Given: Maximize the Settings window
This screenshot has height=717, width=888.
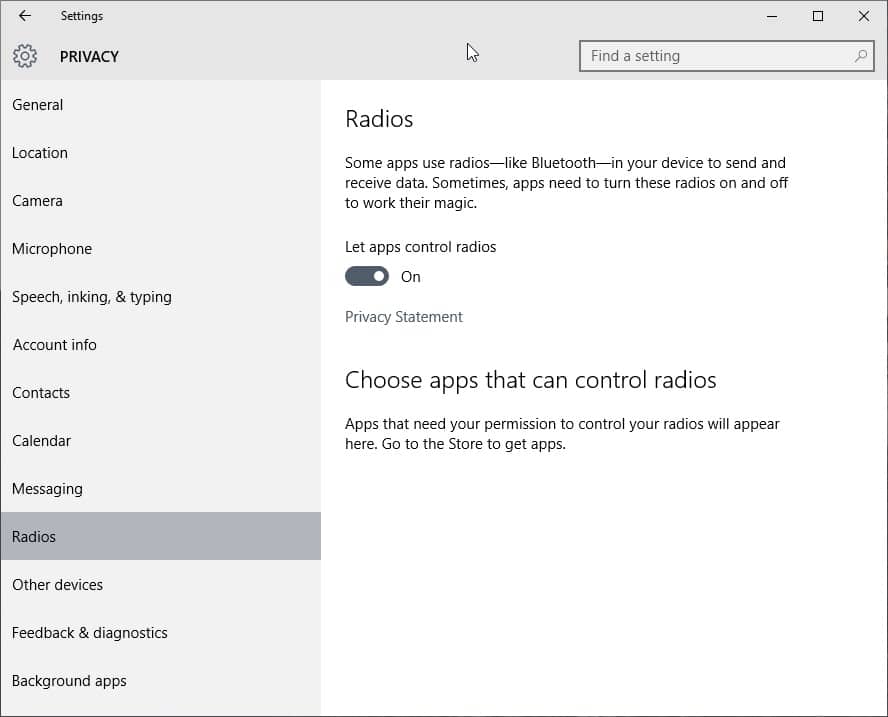Looking at the screenshot, I should pos(818,16).
